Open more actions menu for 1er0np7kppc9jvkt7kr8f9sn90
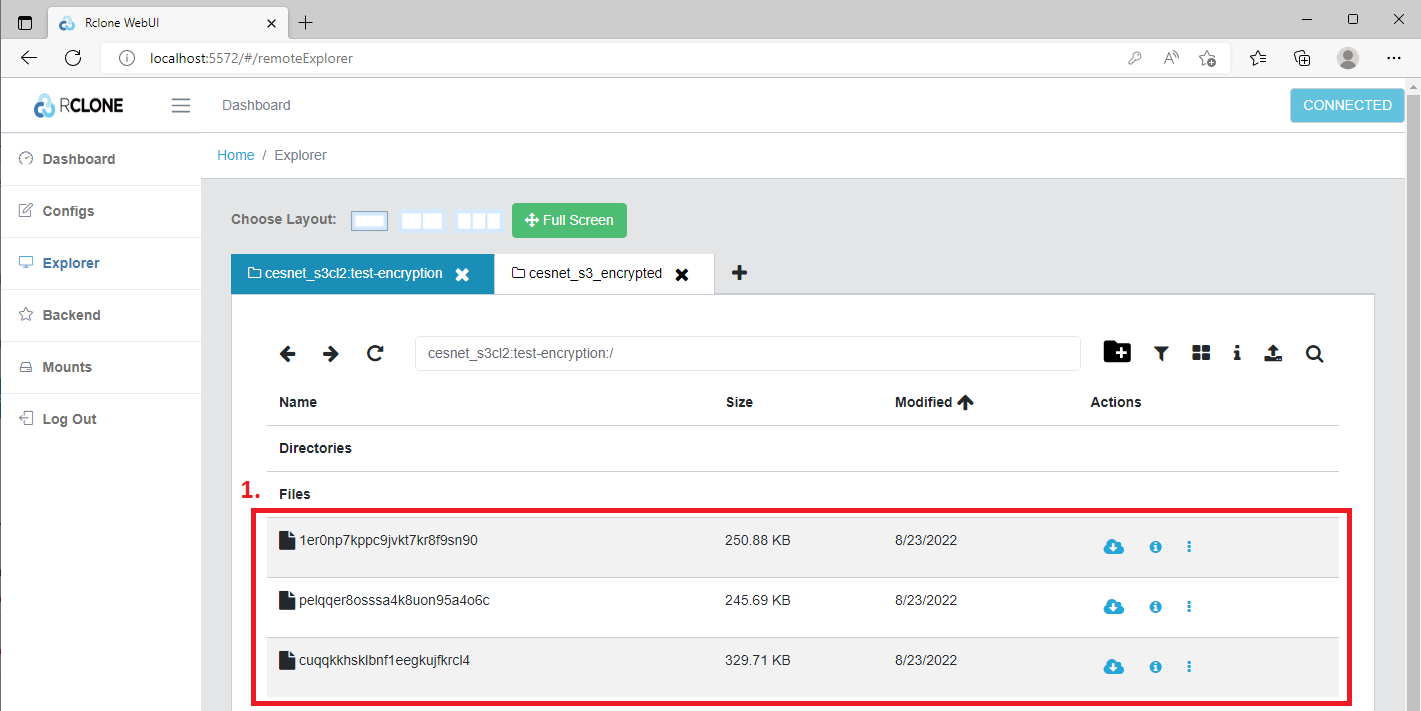Viewport: 1421px width, 711px height. point(1189,547)
